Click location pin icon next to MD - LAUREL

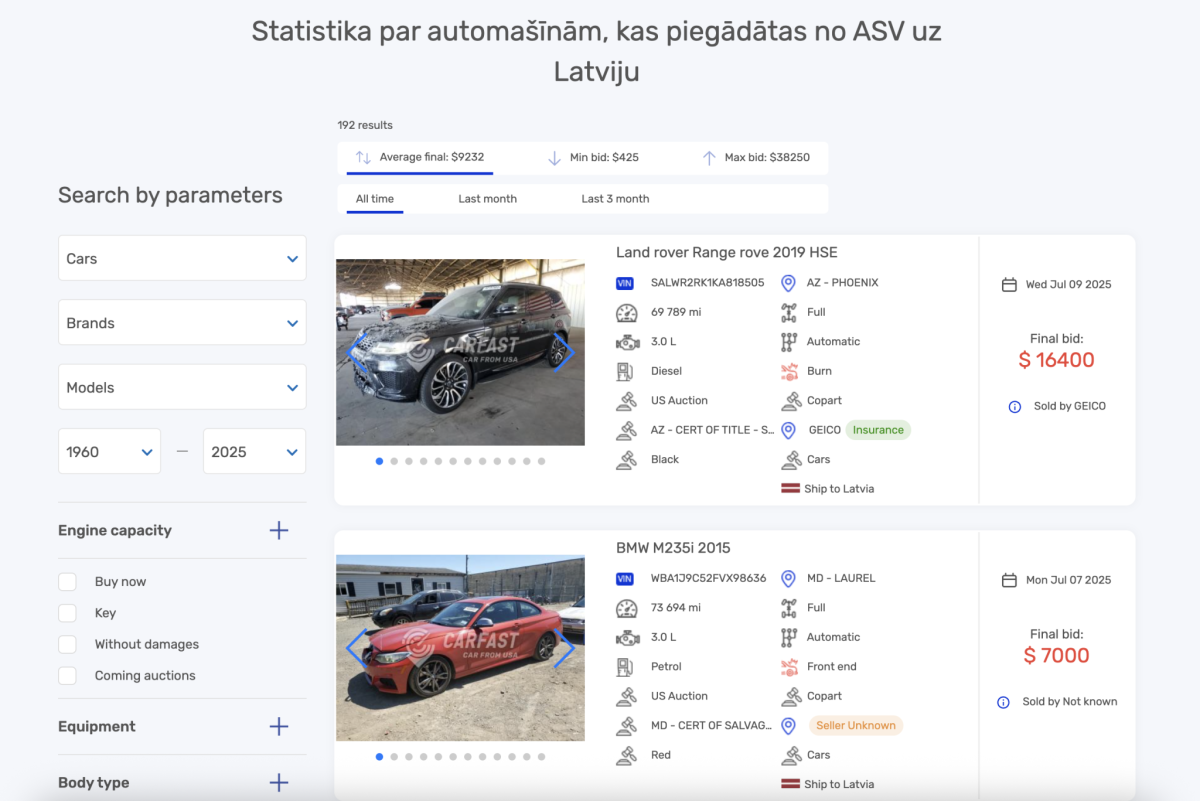pyautogui.click(x=788, y=578)
